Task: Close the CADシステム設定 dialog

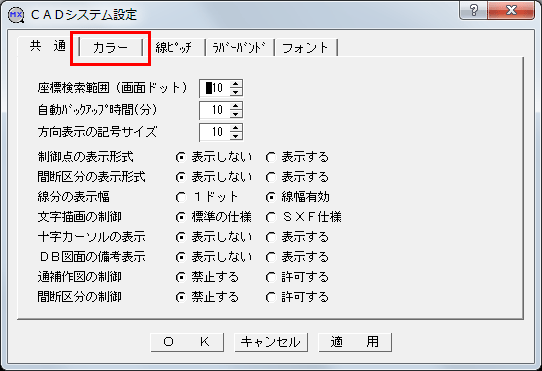Action: pyautogui.click(x=511, y=10)
